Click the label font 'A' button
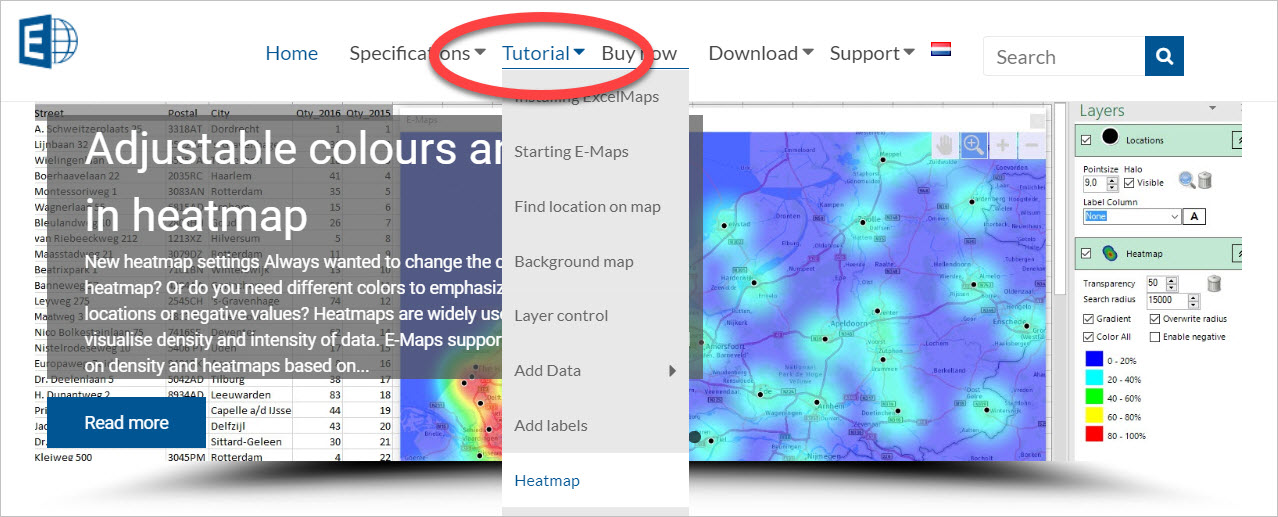Screen dimensions: 1278x517 coord(1193,216)
